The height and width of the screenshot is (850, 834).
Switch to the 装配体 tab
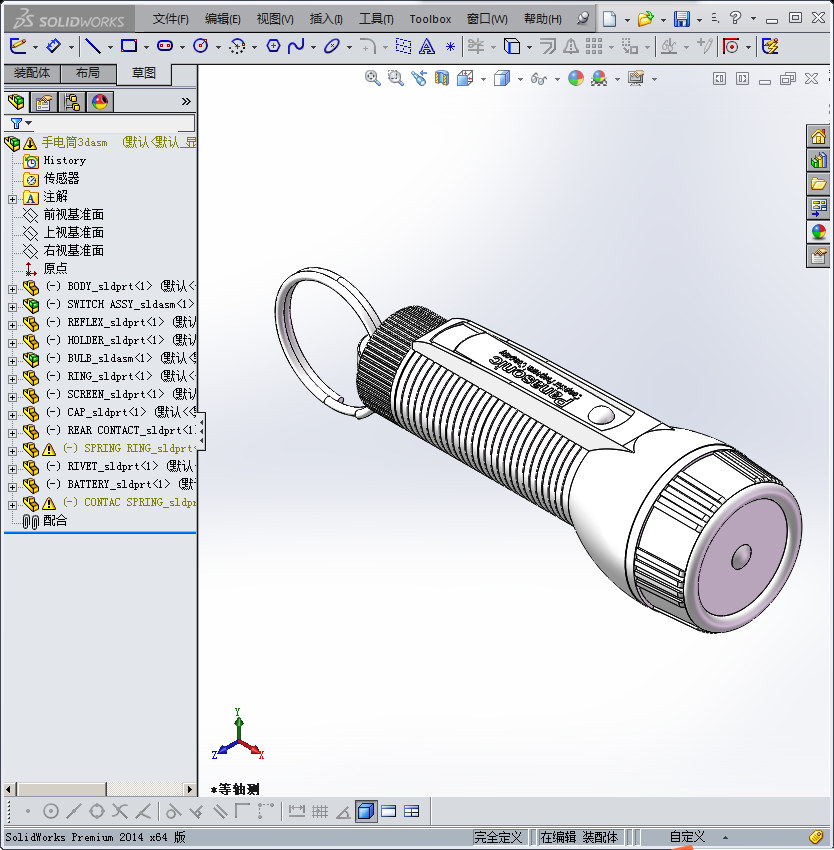[32, 73]
